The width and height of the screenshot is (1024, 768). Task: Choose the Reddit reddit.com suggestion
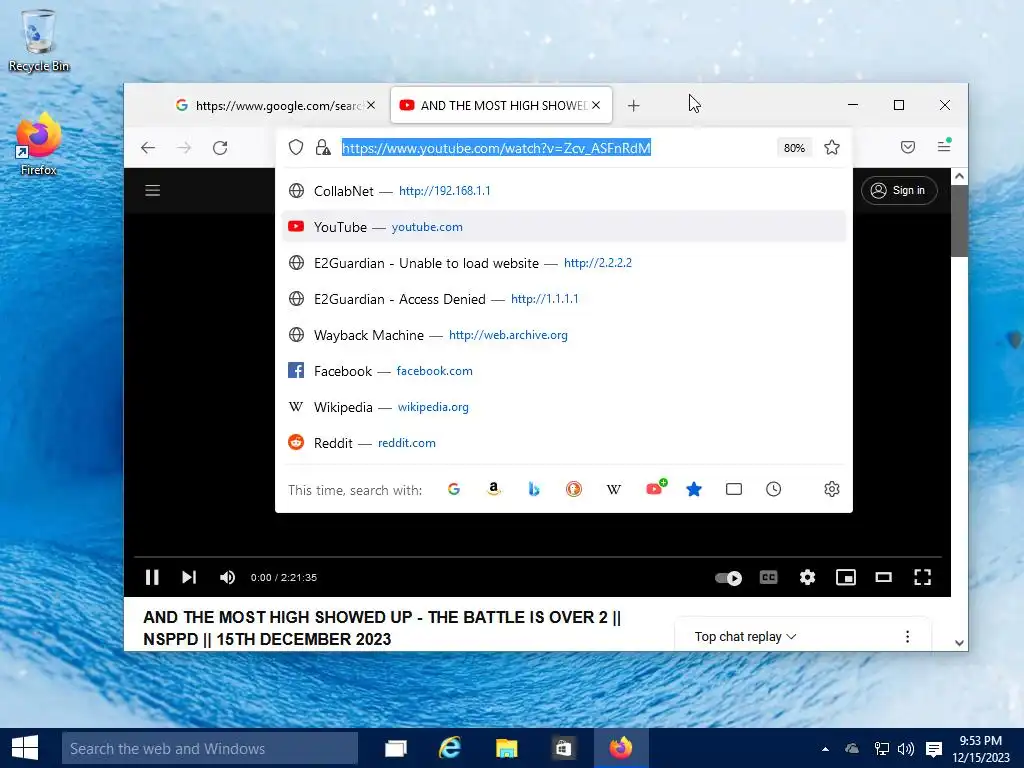click(564, 443)
